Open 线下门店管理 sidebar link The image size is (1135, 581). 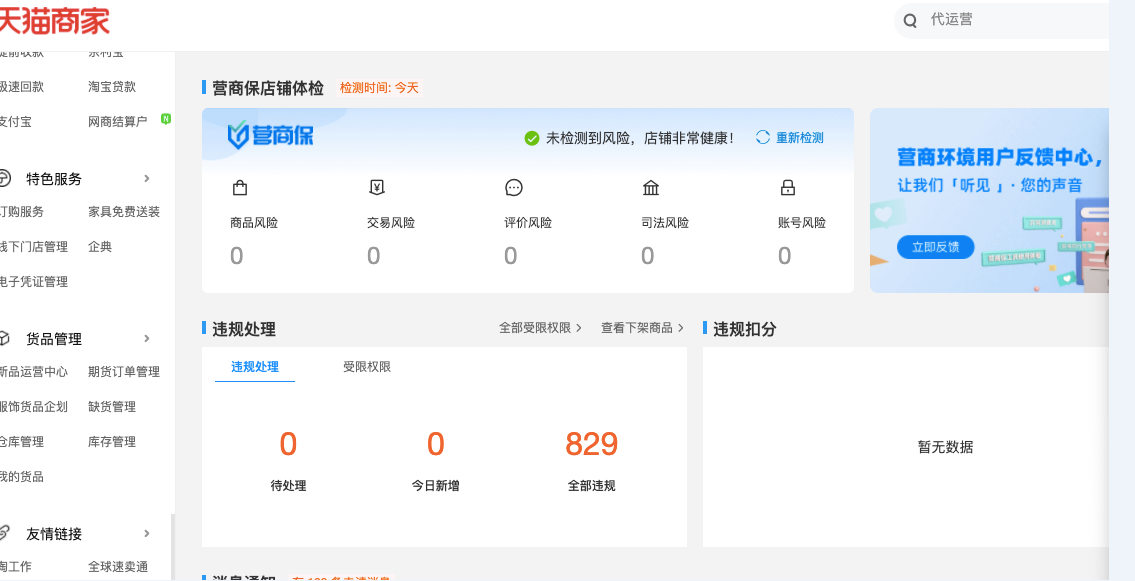[x=34, y=247]
